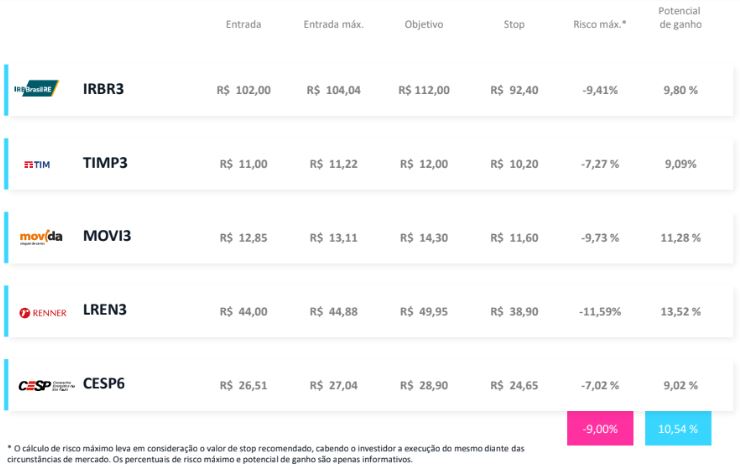Screen dimensions: 740x471
Task: Select the Risco máx.* column header
Action: (x=599, y=25)
